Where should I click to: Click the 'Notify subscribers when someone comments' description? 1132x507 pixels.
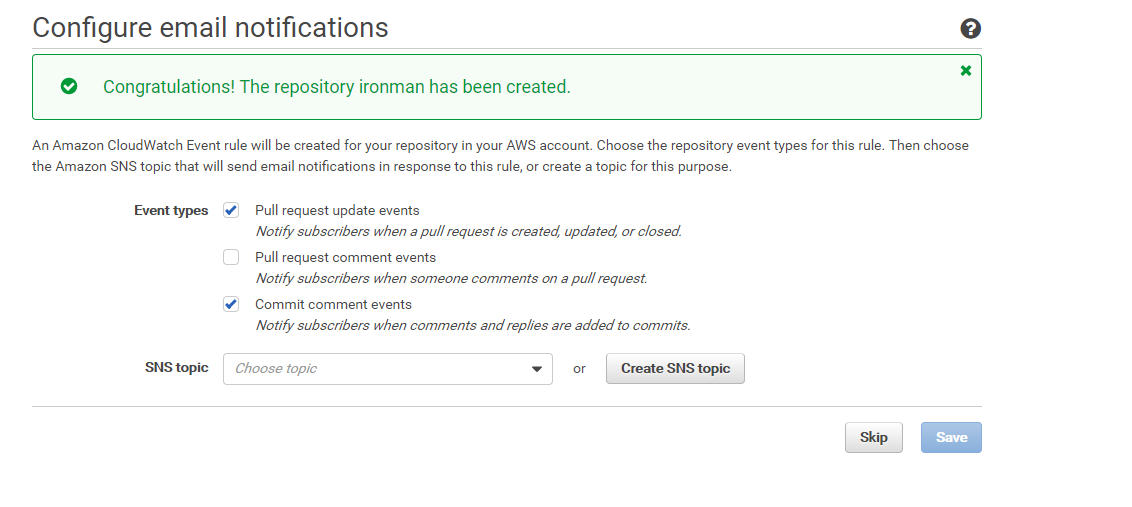pos(451,279)
